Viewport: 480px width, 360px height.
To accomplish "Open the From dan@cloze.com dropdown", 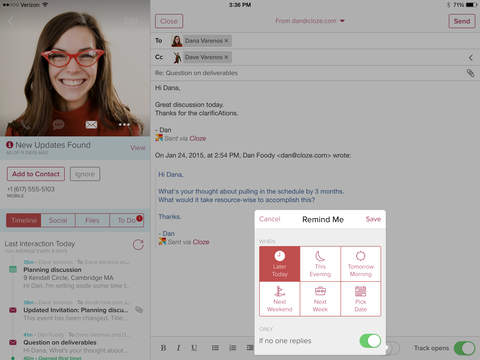I will (310, 21).
